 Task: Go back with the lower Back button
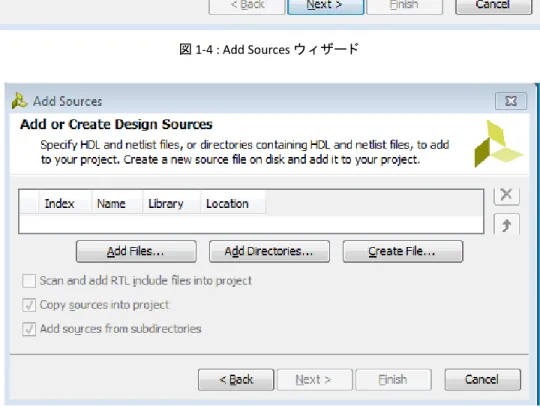coord(236,379)
